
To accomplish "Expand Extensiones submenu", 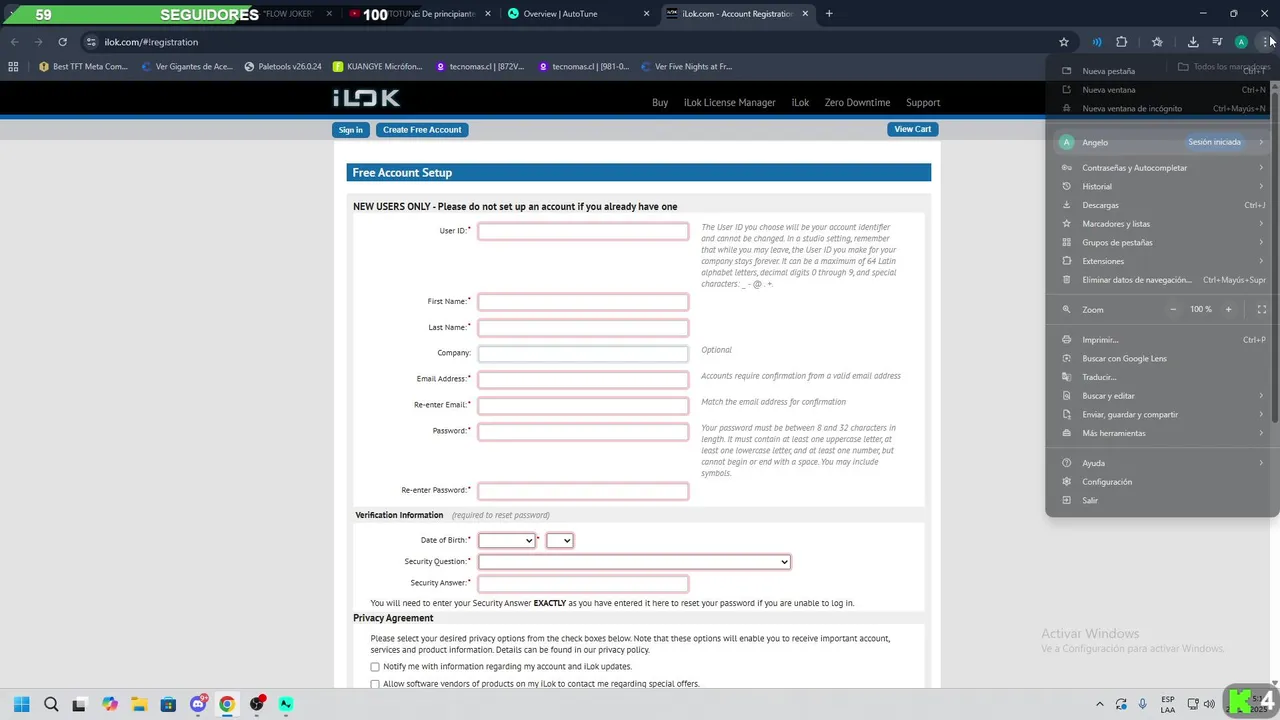I will pos(1162,261).
